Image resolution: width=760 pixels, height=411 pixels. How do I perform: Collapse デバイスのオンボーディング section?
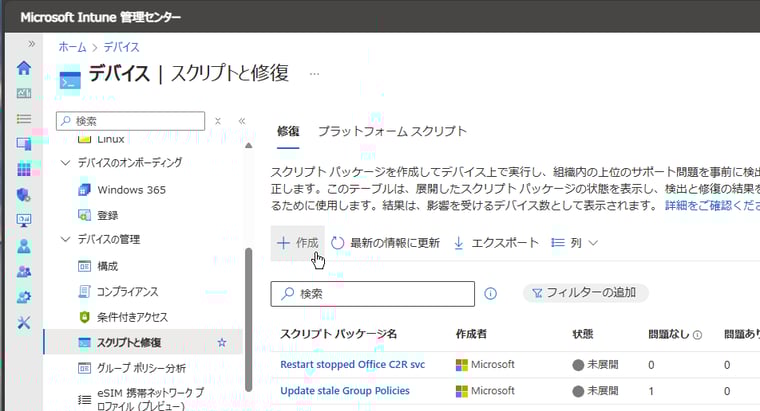[65, 162]
